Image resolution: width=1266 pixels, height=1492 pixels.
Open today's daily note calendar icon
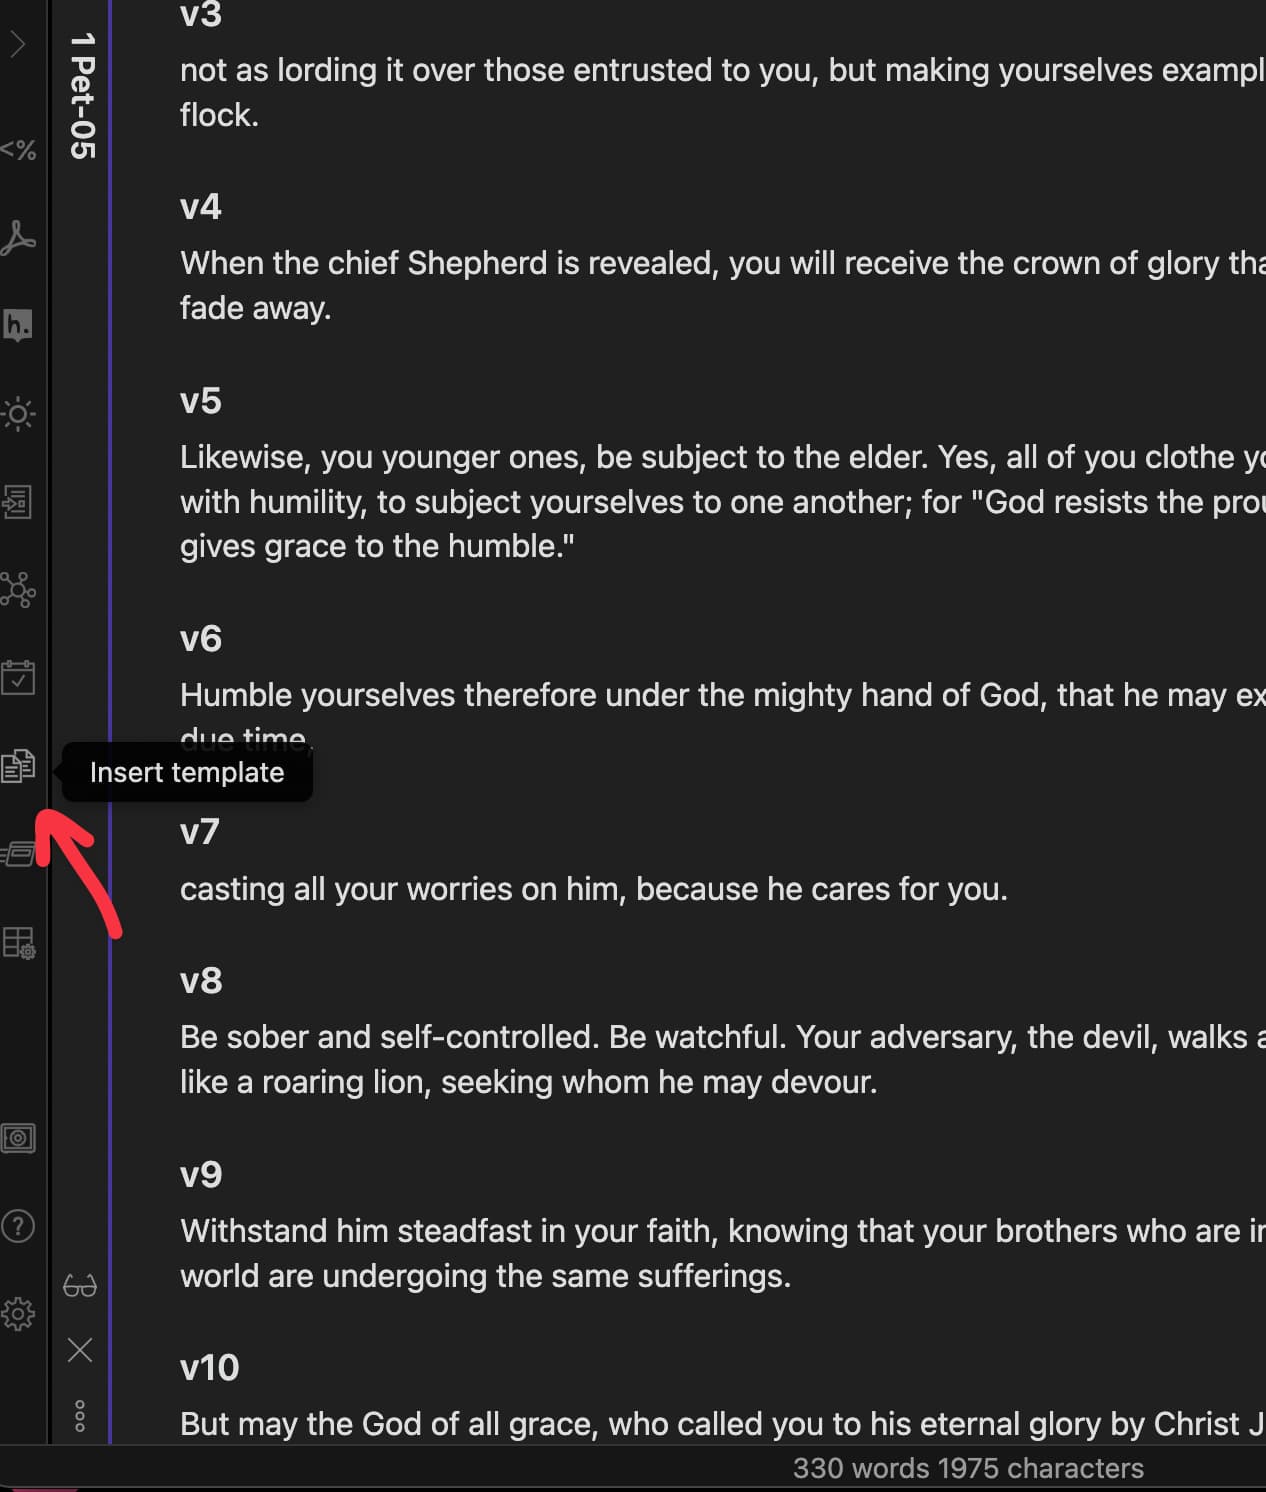(18, 677)
